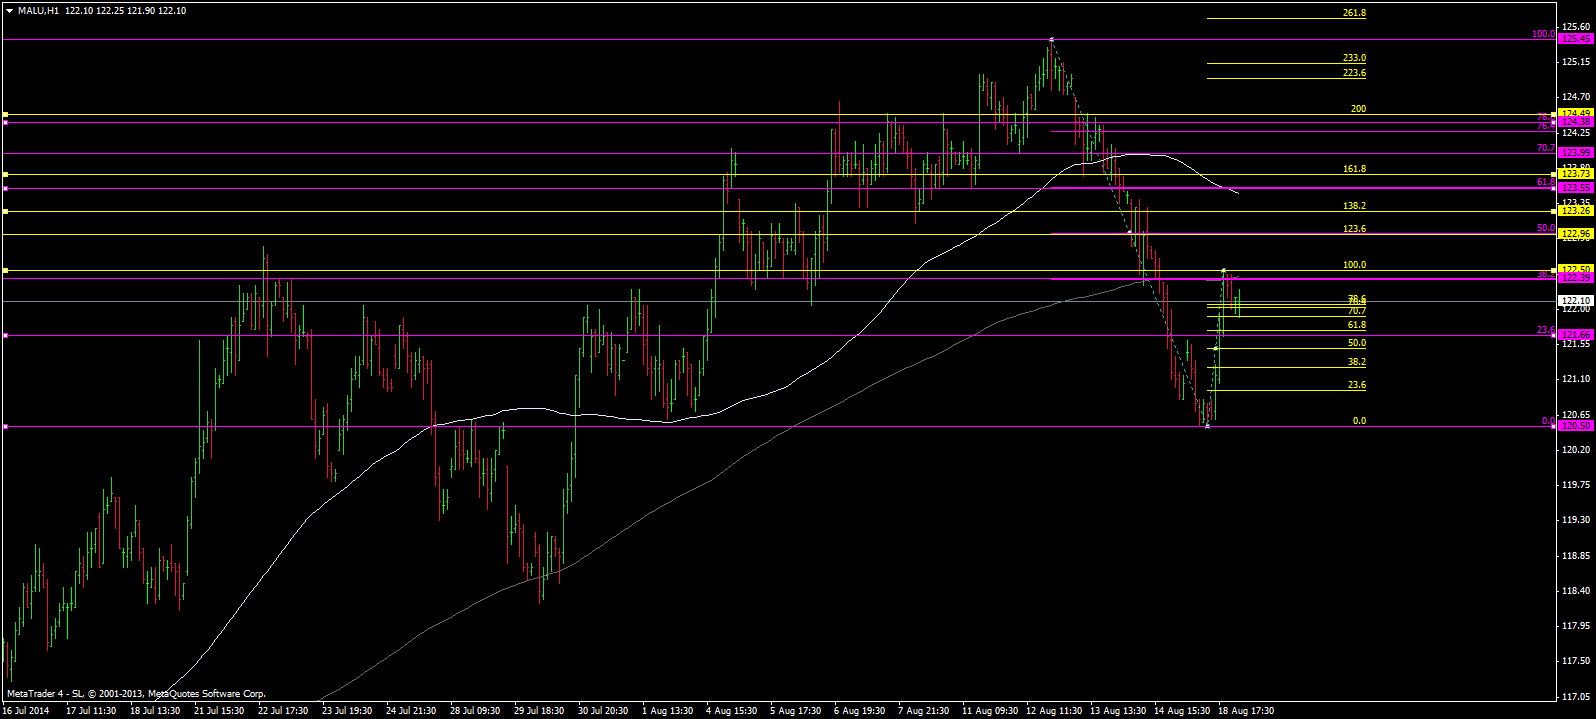Click the time axis label 21 Jul 15:30
This screenshot has height=719, width=1596.
tap(218, 711)
